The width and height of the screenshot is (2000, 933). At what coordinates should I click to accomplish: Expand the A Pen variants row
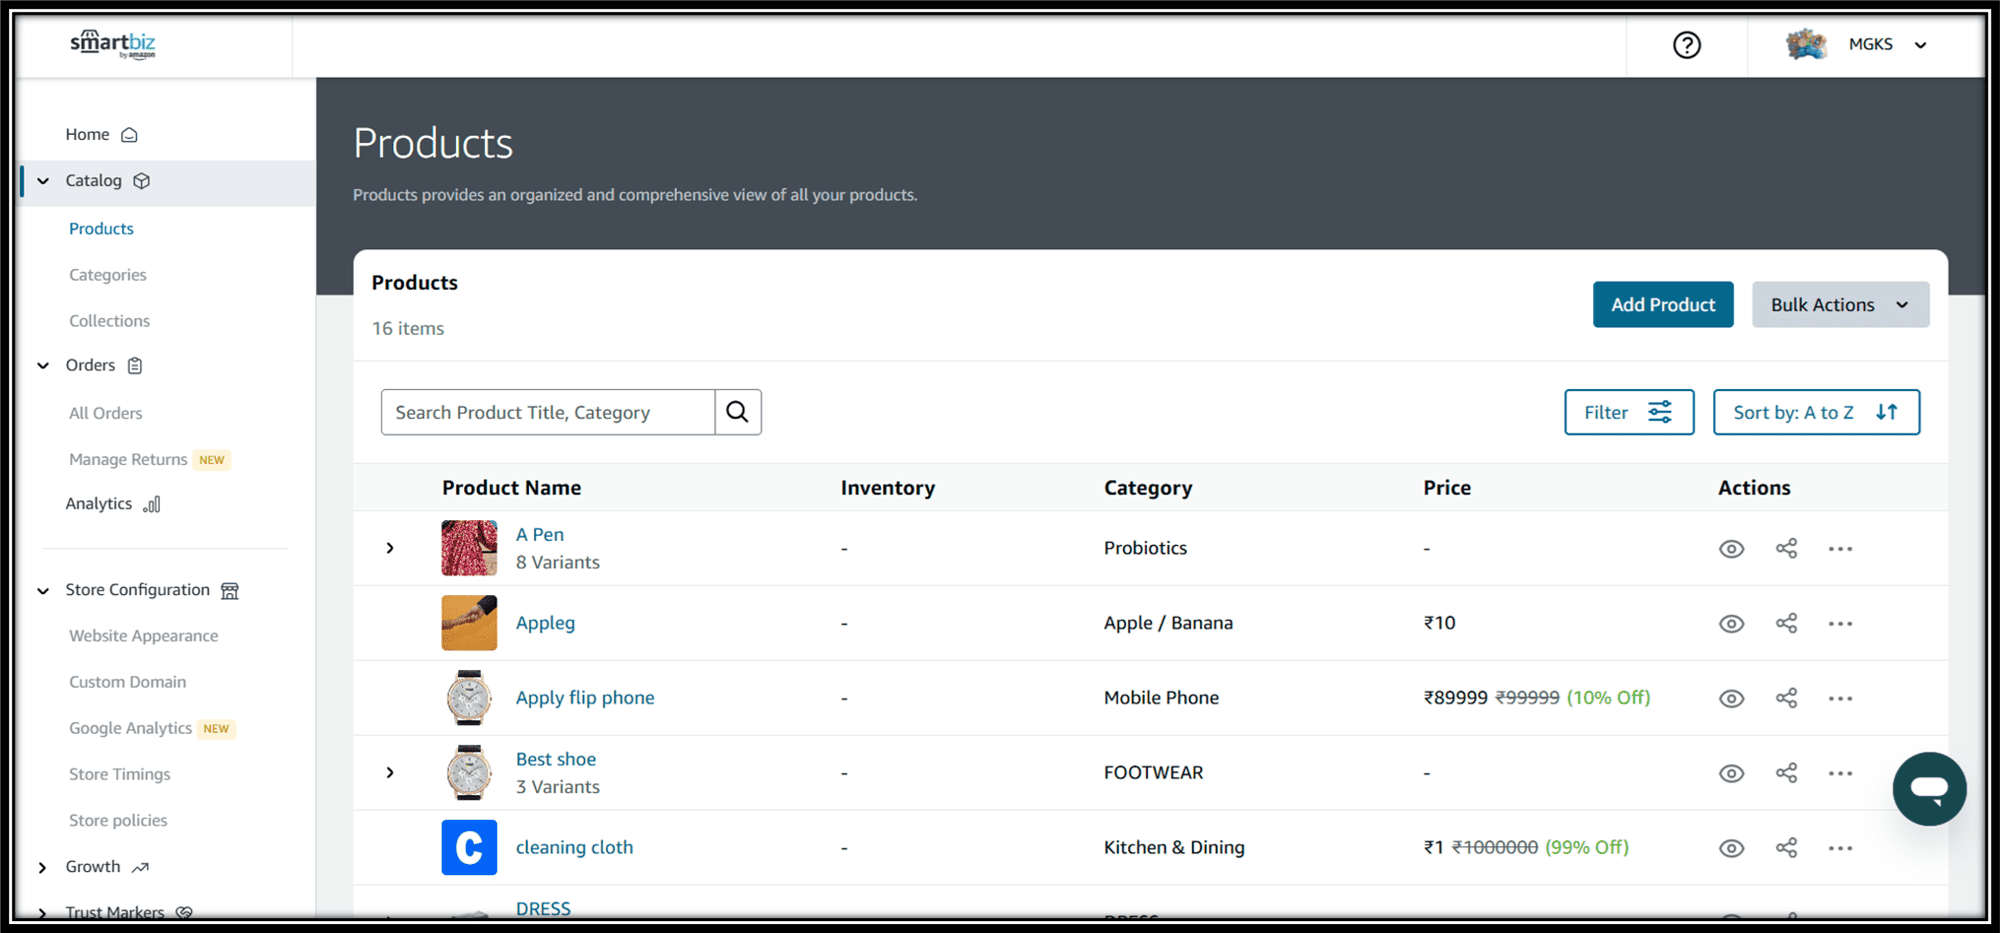coord(390,548)
